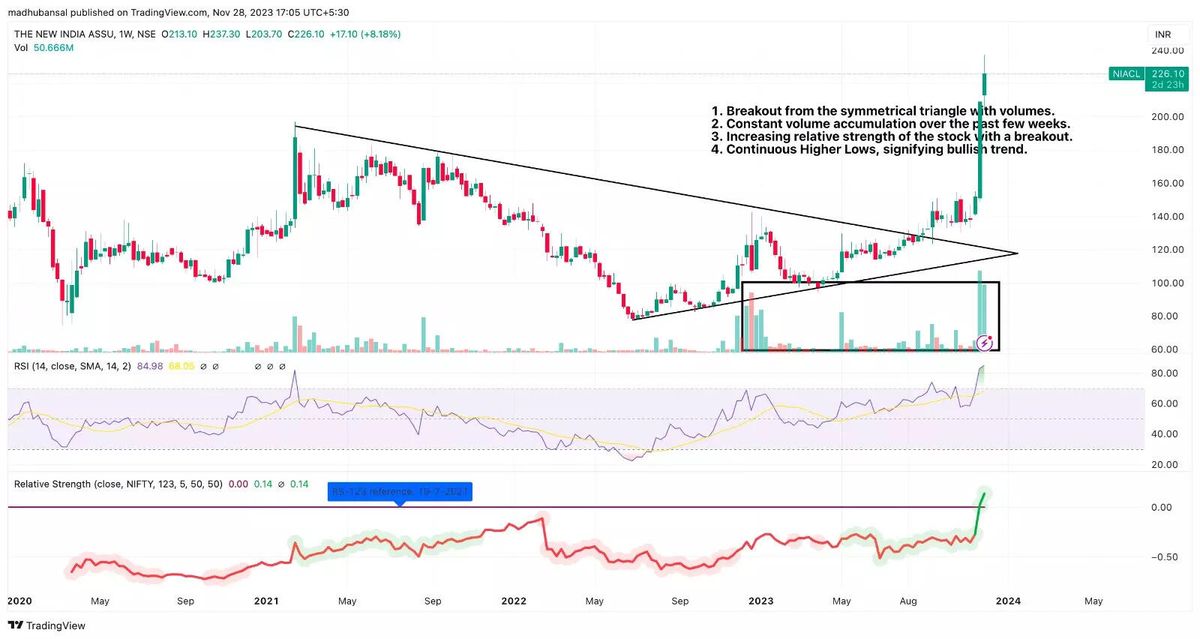Click the 2021 label on the time axis
This screenshot has width=1200, height=639.
[x=266, y=601]
